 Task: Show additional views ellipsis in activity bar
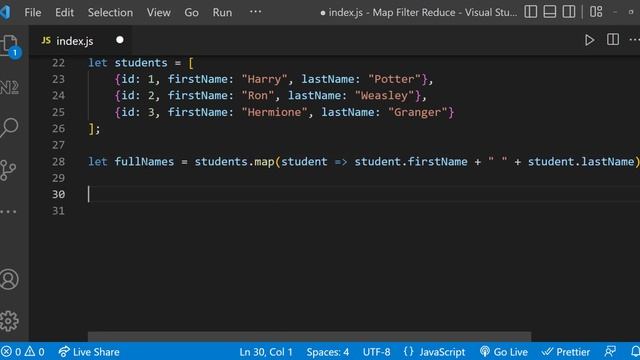pos(8,212)
